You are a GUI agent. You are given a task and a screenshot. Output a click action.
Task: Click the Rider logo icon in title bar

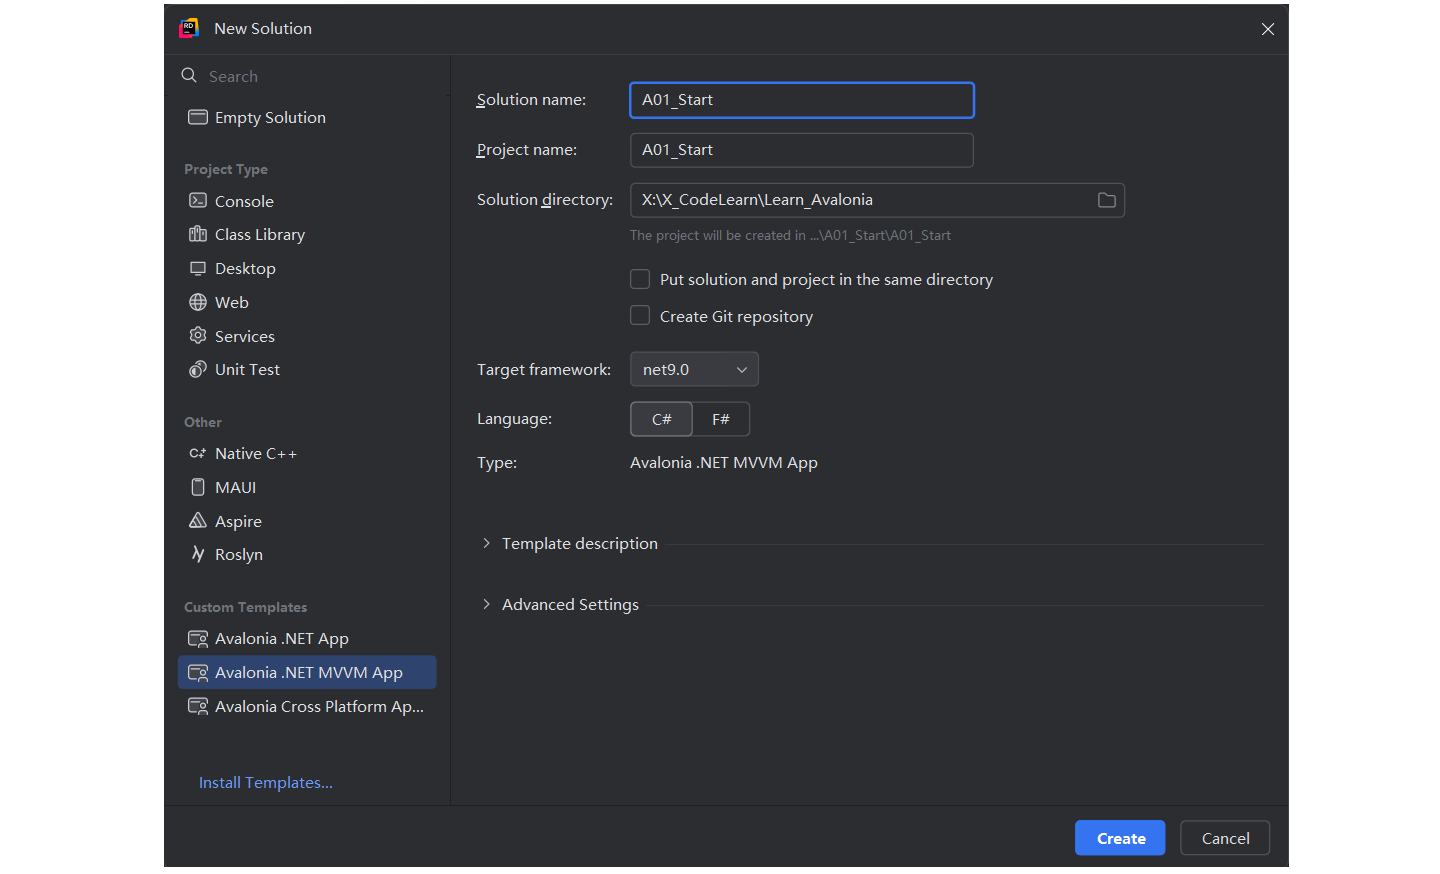pos(189,28)
